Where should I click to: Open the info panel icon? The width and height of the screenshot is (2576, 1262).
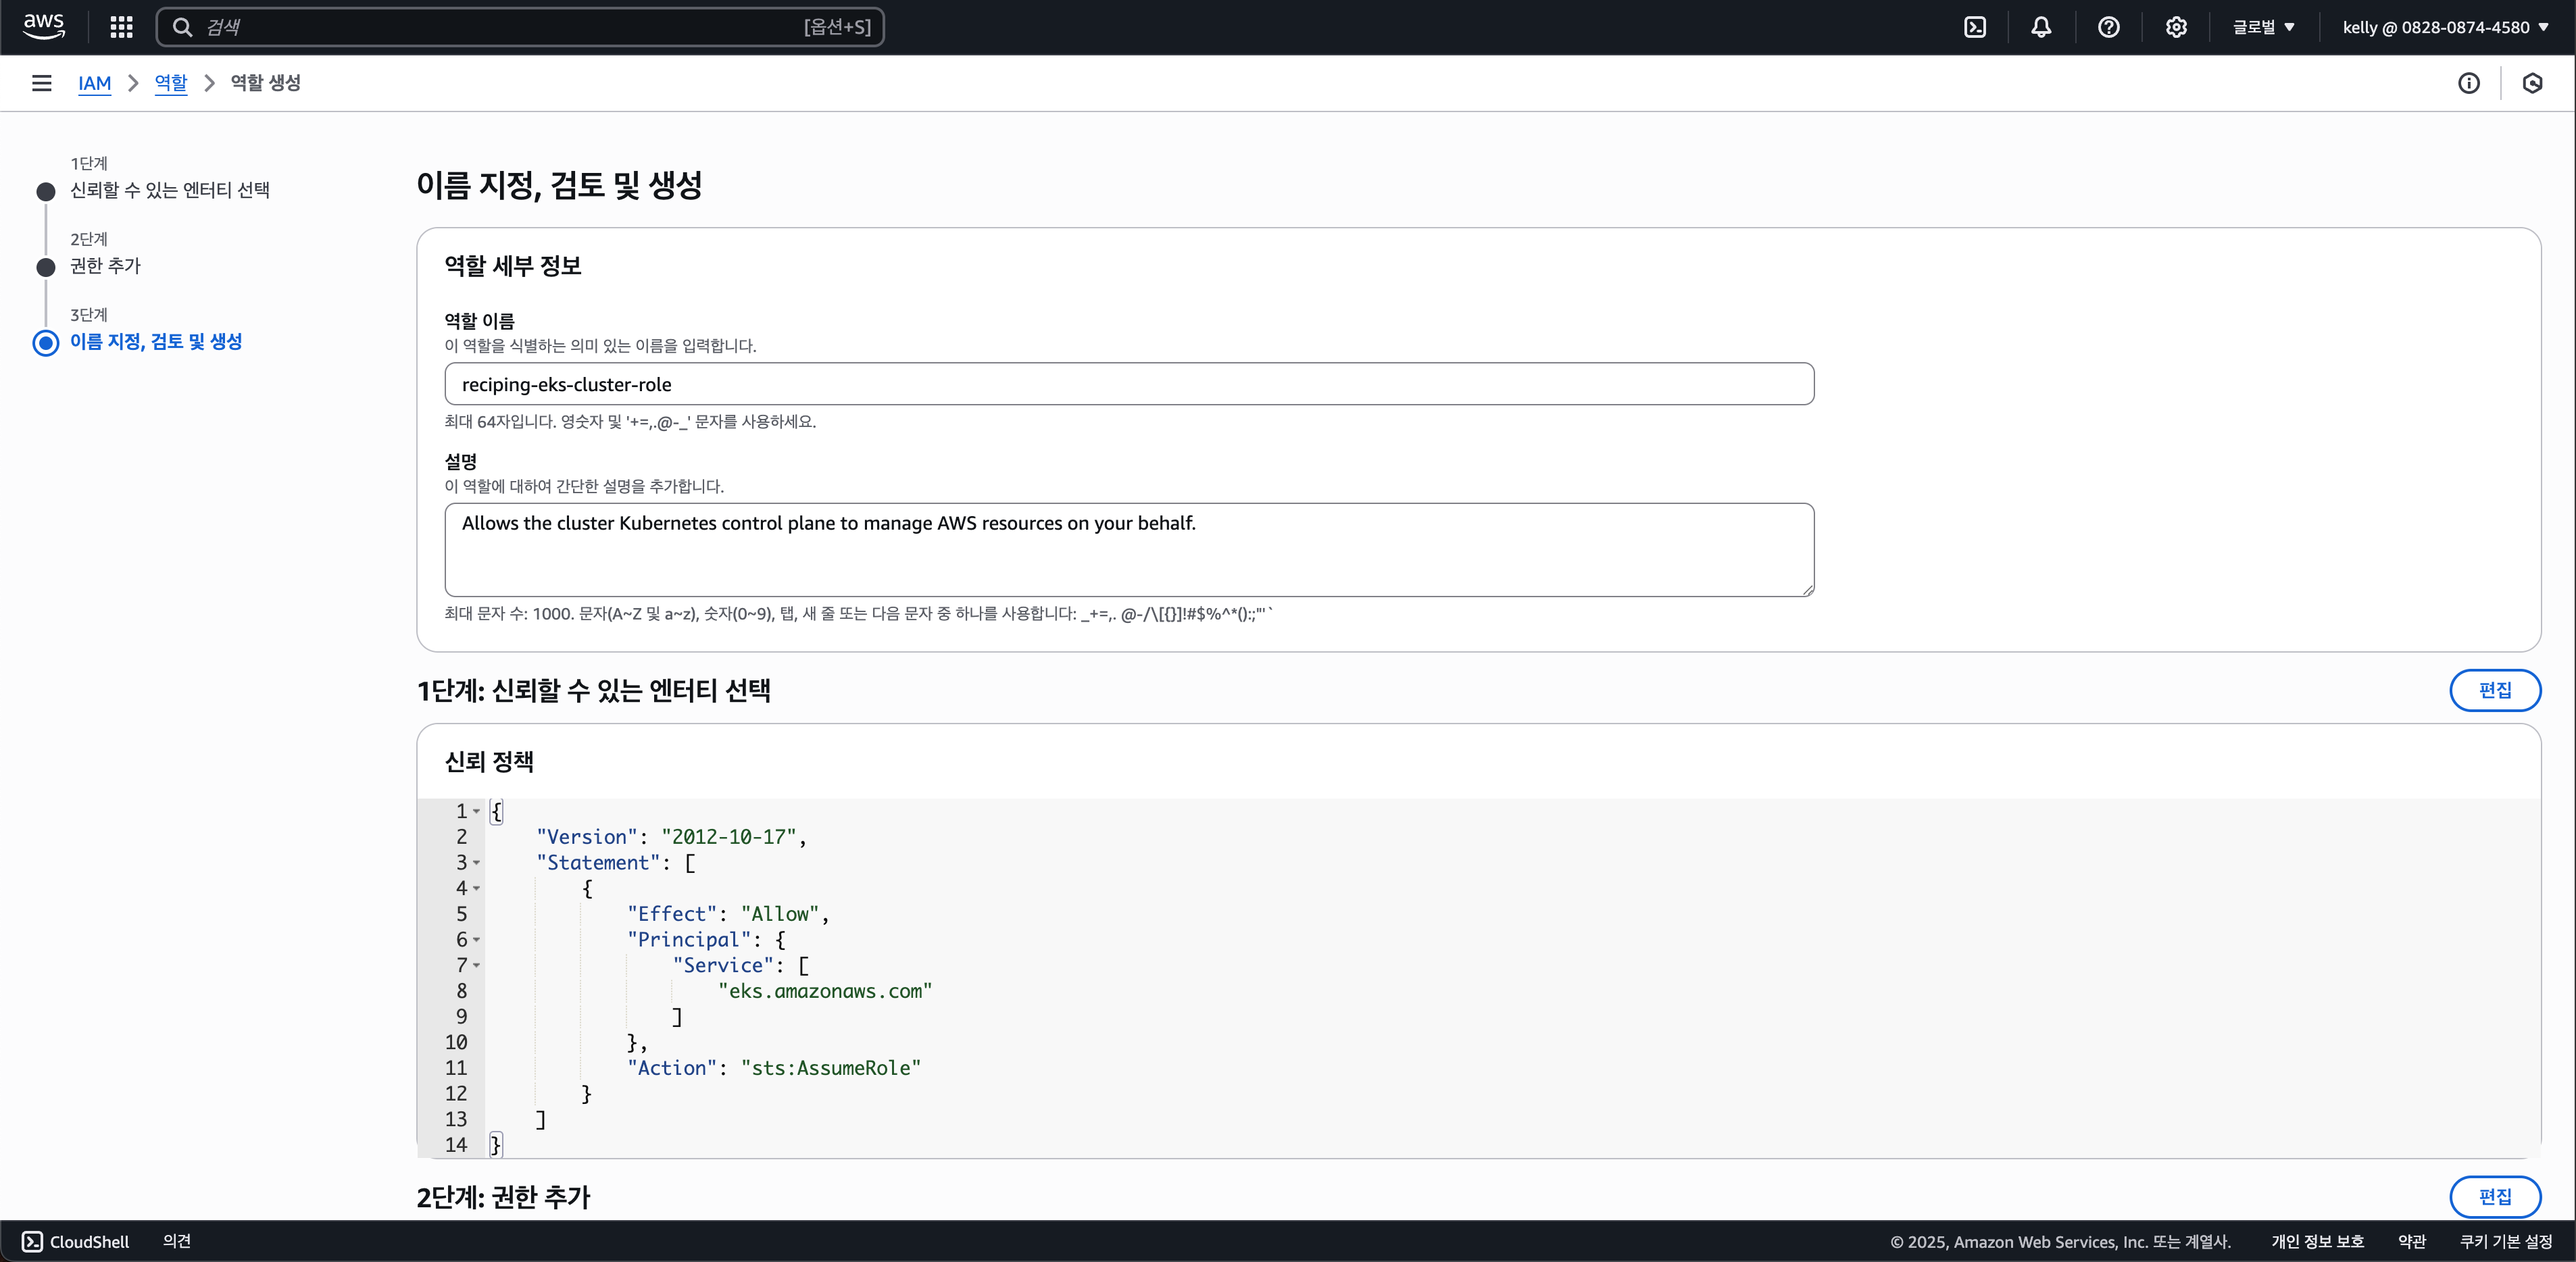pyautogui.click(x=2468, y=83)
